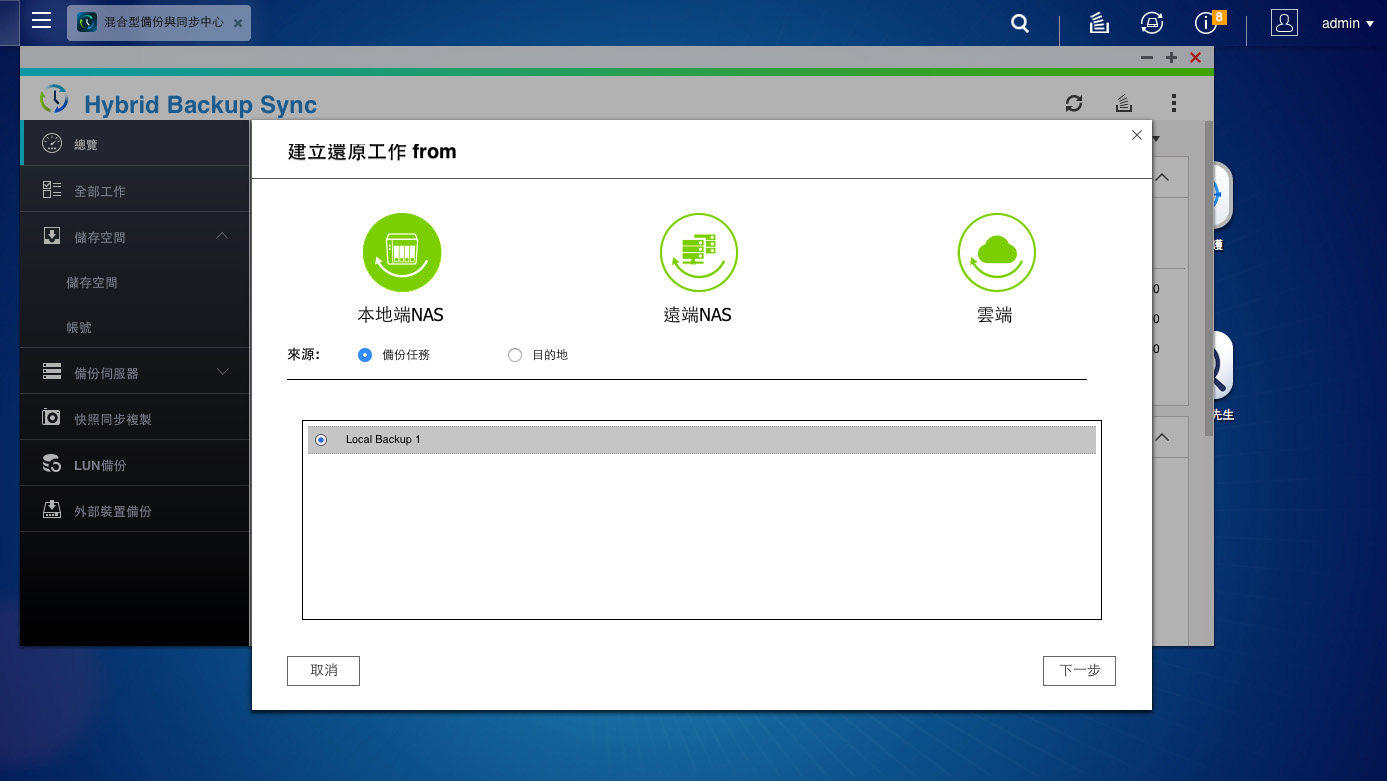Open the three-dot more options menu
1387x781 pixels.
(1174, 103)
